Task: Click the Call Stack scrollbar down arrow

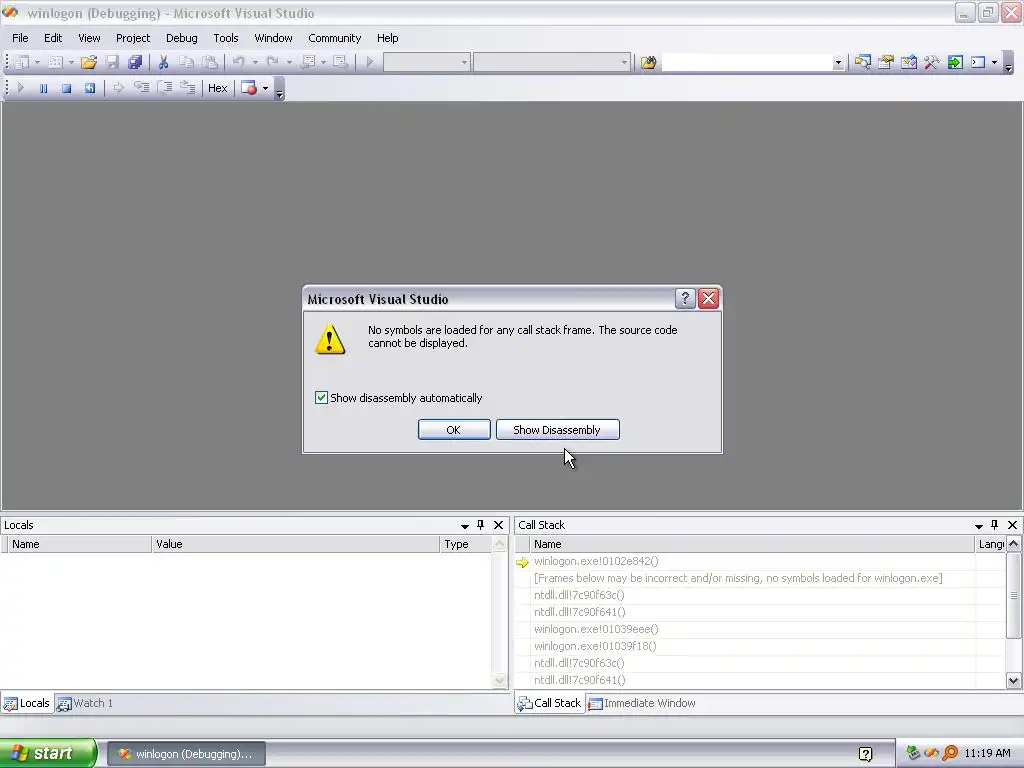Action: (1013, 680)
